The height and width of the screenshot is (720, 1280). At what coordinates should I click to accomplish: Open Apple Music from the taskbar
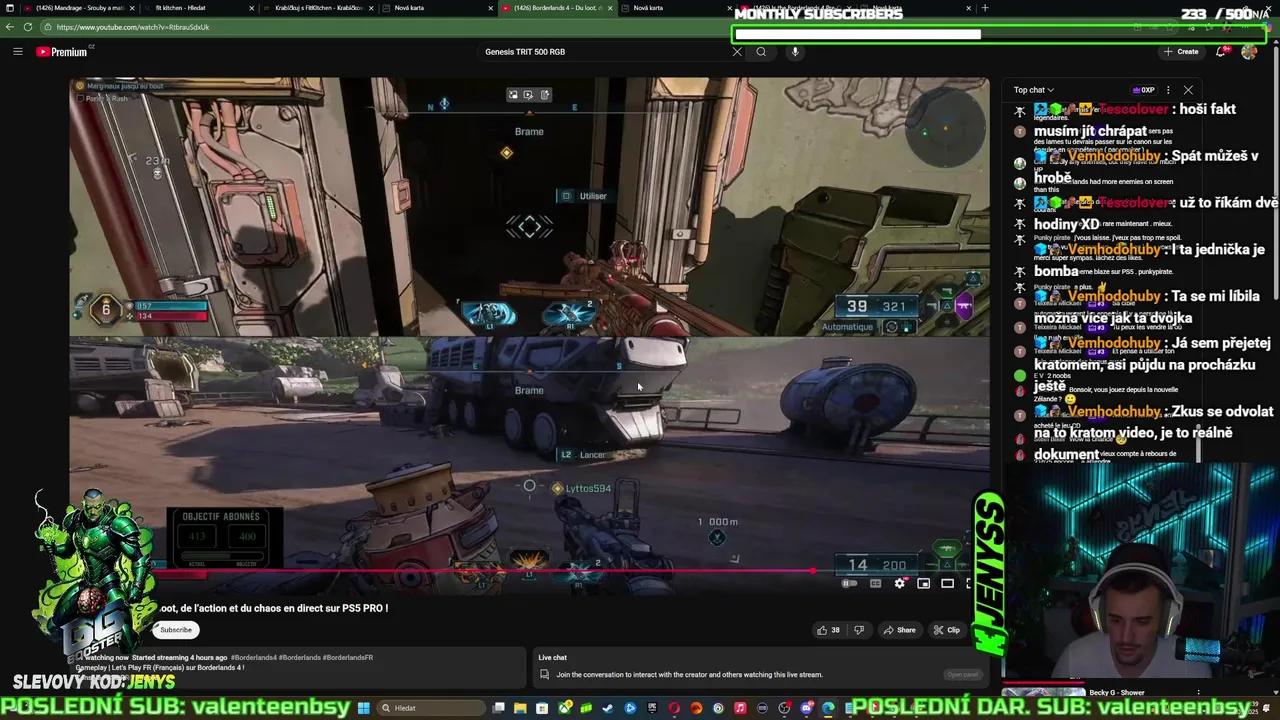click(740, 708)
